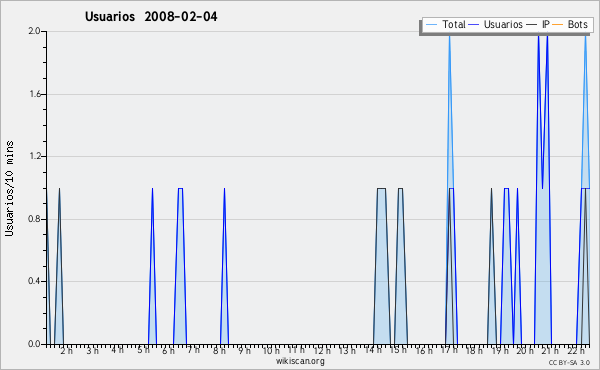Click the Bots legend entry
The width and height of the screenshot is (600, 370).
point(569,24)
